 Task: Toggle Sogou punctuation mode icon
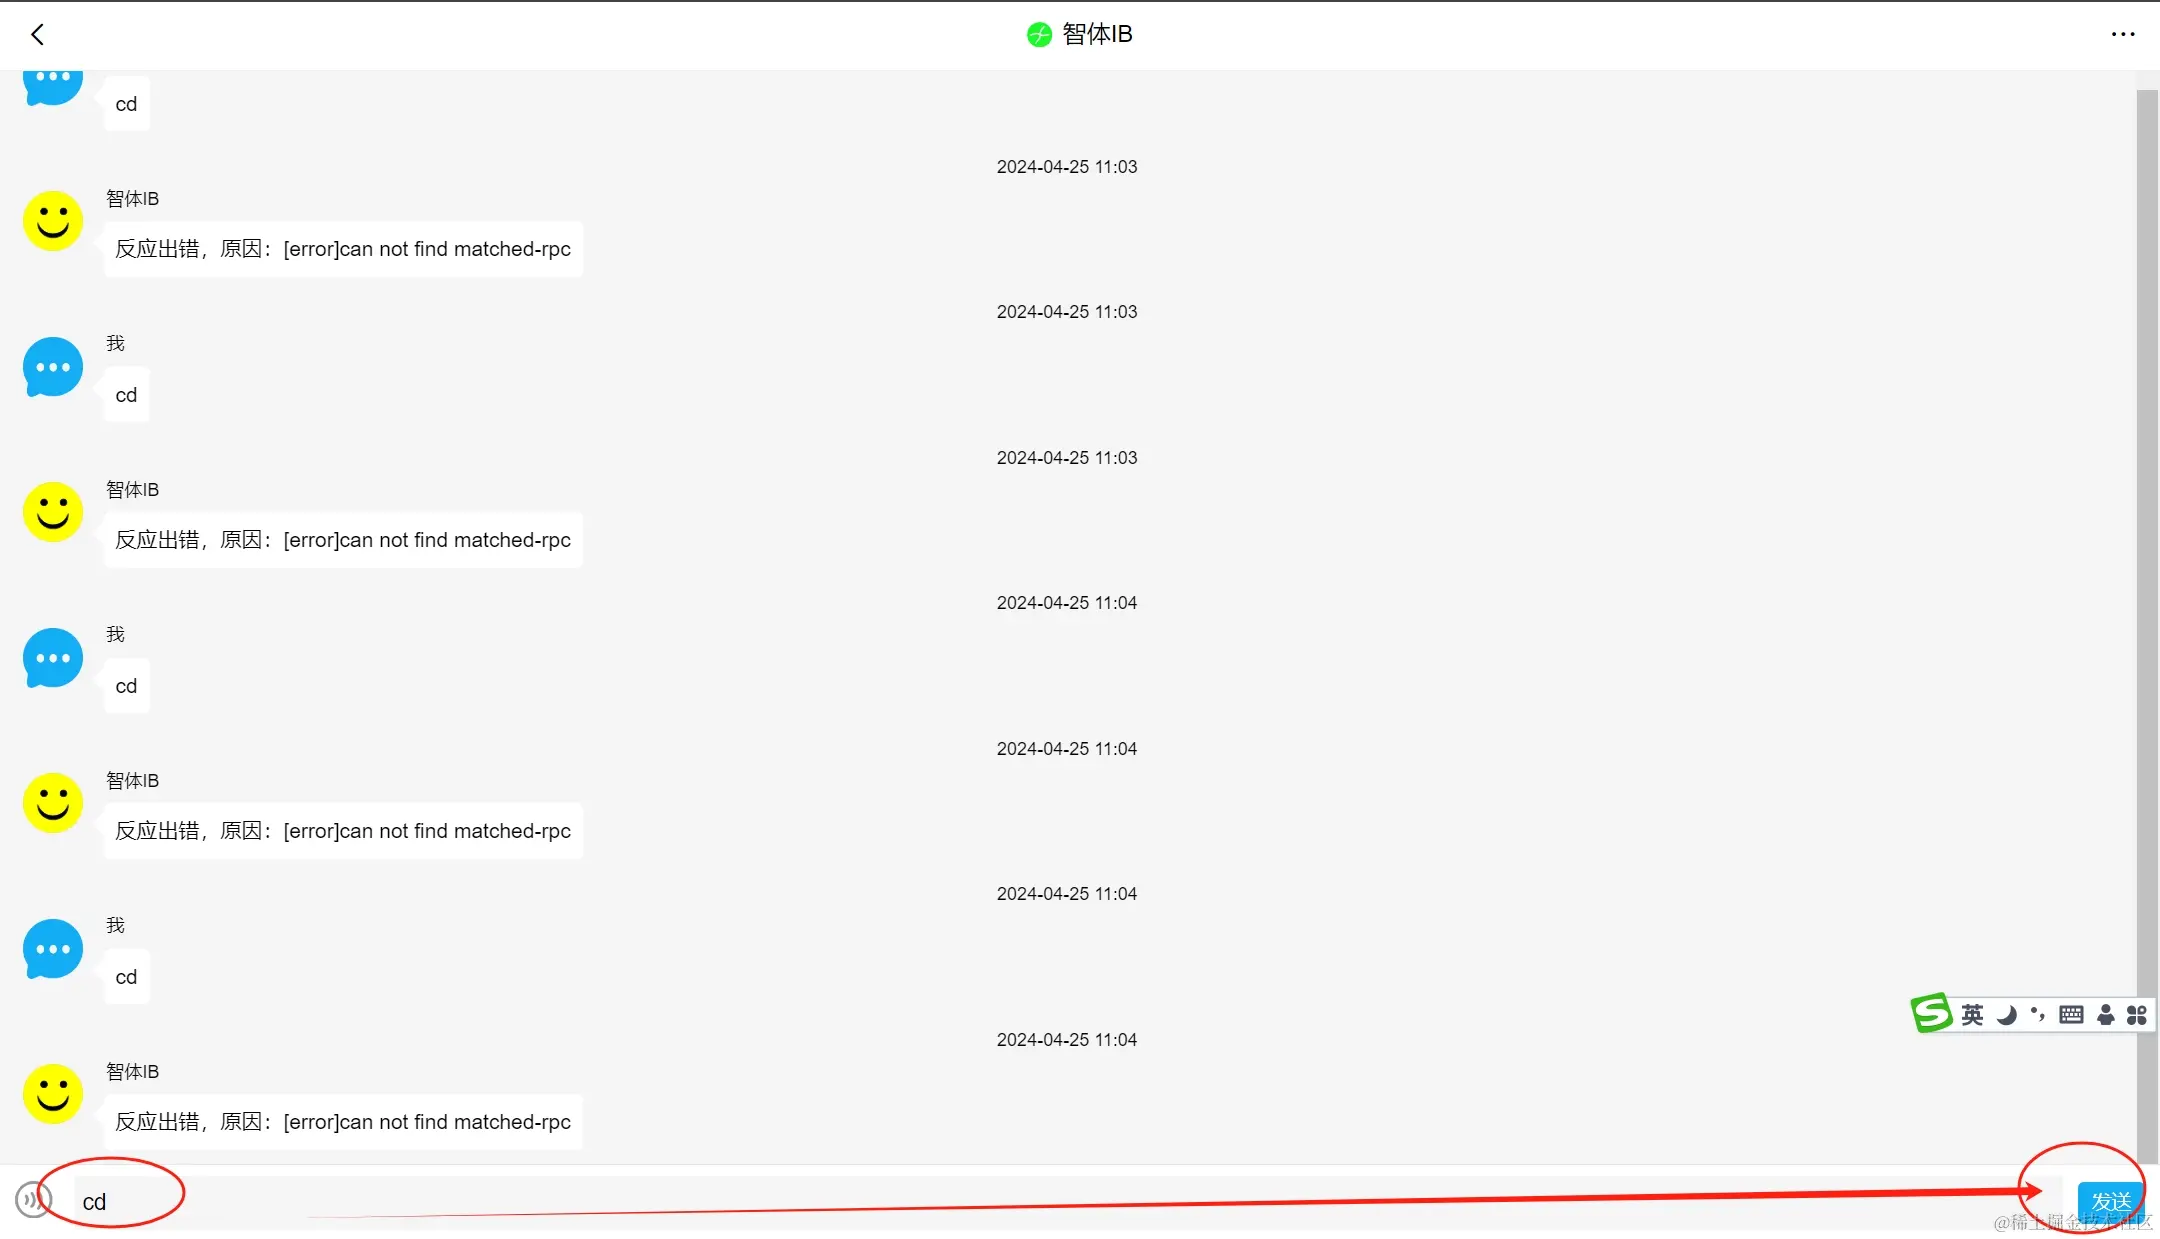[2038, 1015]
